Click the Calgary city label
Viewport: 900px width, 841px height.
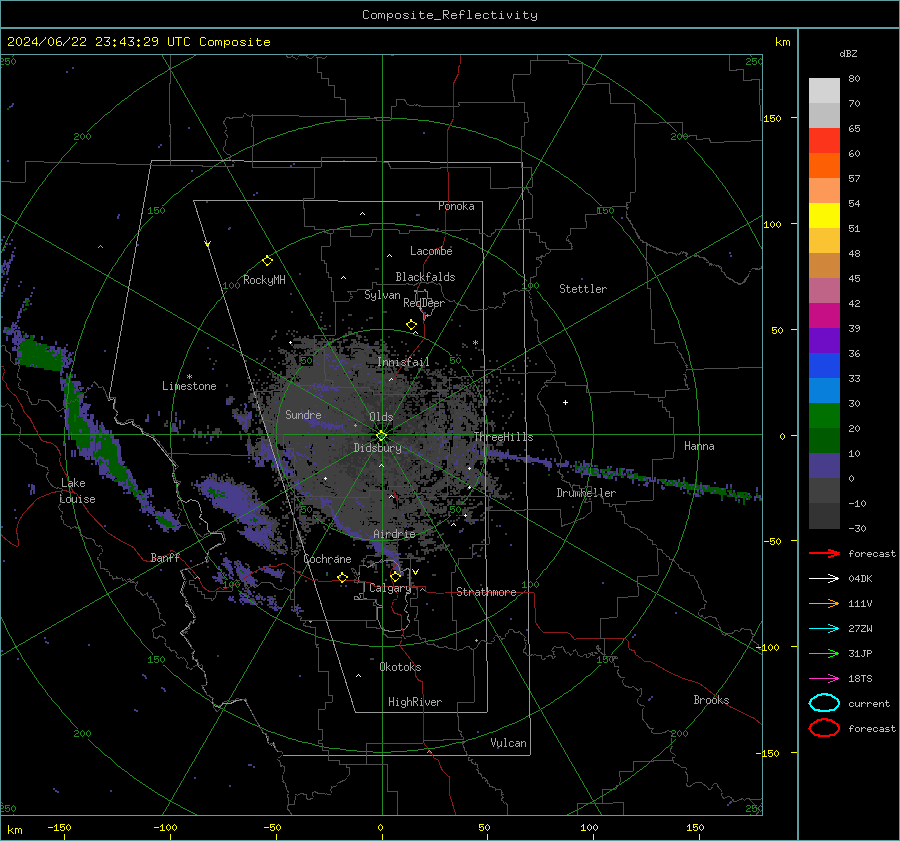click(390, 588)
